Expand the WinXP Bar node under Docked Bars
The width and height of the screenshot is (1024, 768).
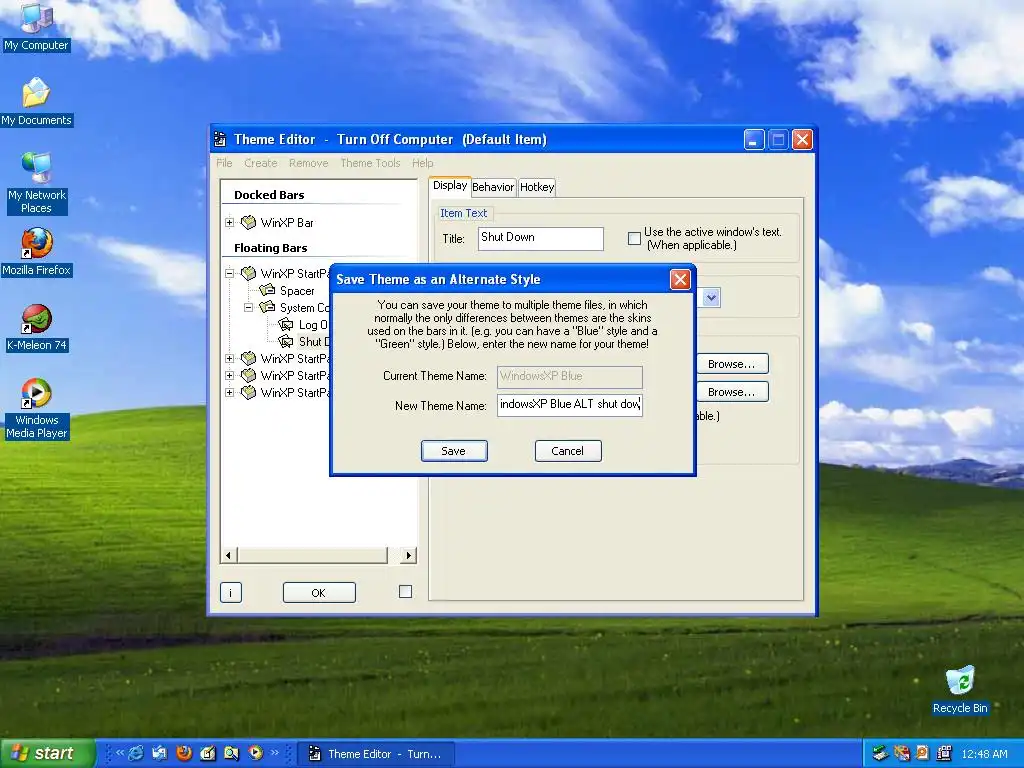coord(229,223)
